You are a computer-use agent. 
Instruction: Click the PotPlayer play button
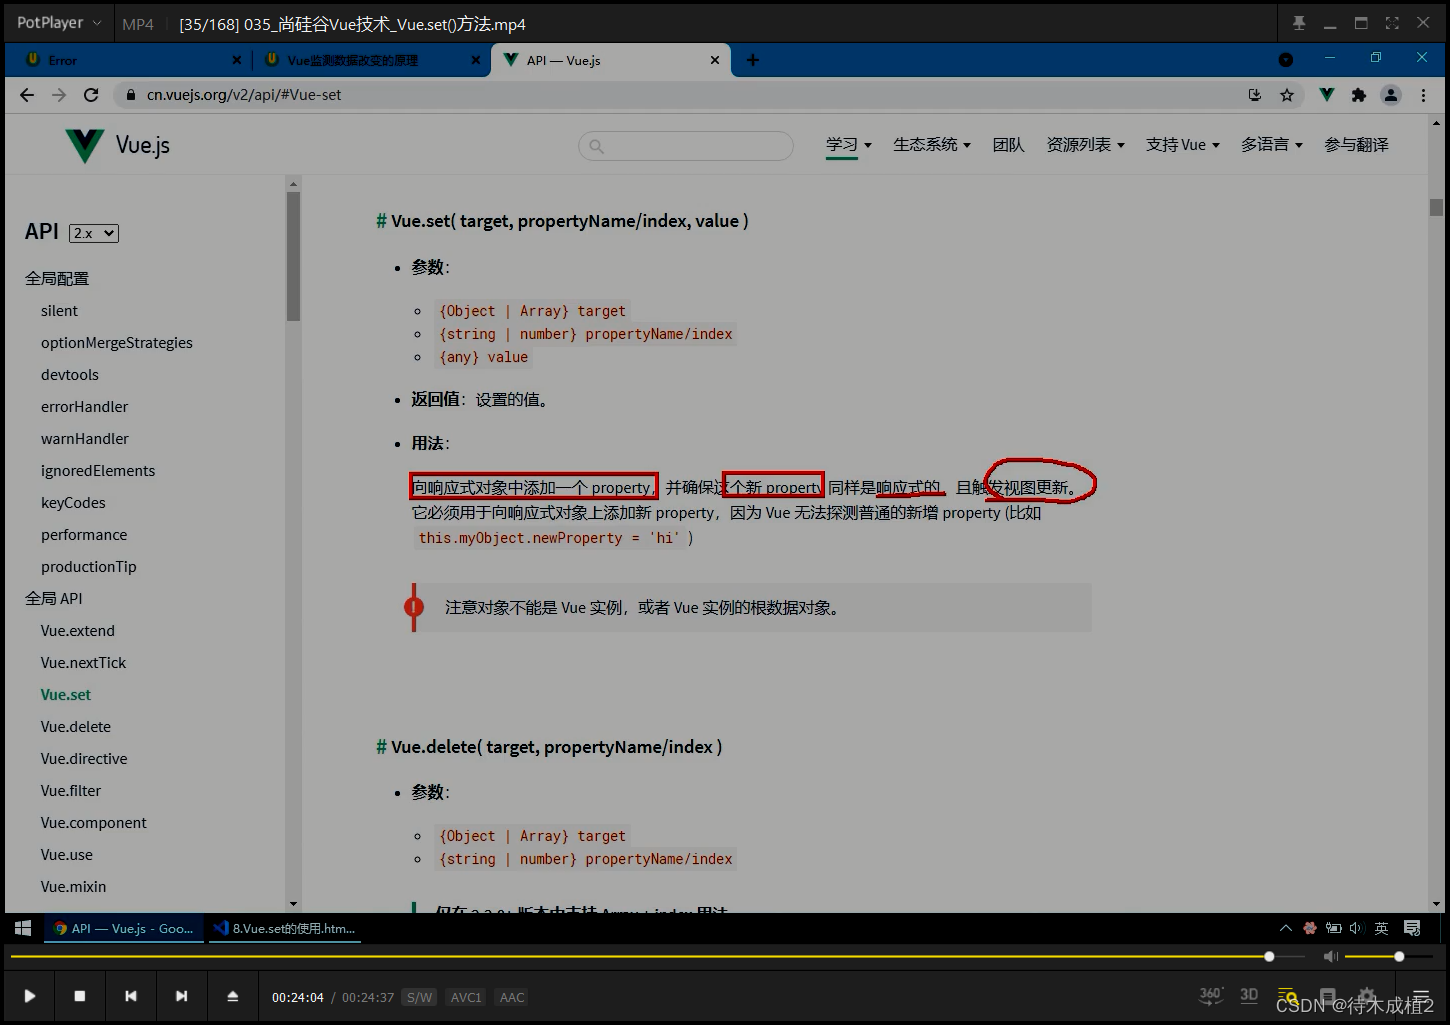[x=30, y=996]
